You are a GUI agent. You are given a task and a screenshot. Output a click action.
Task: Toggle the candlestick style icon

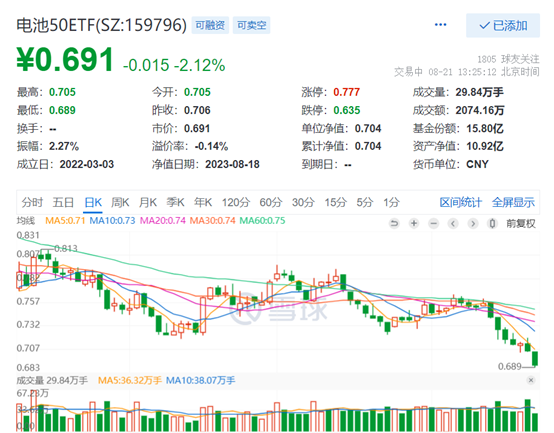point(493,223)
